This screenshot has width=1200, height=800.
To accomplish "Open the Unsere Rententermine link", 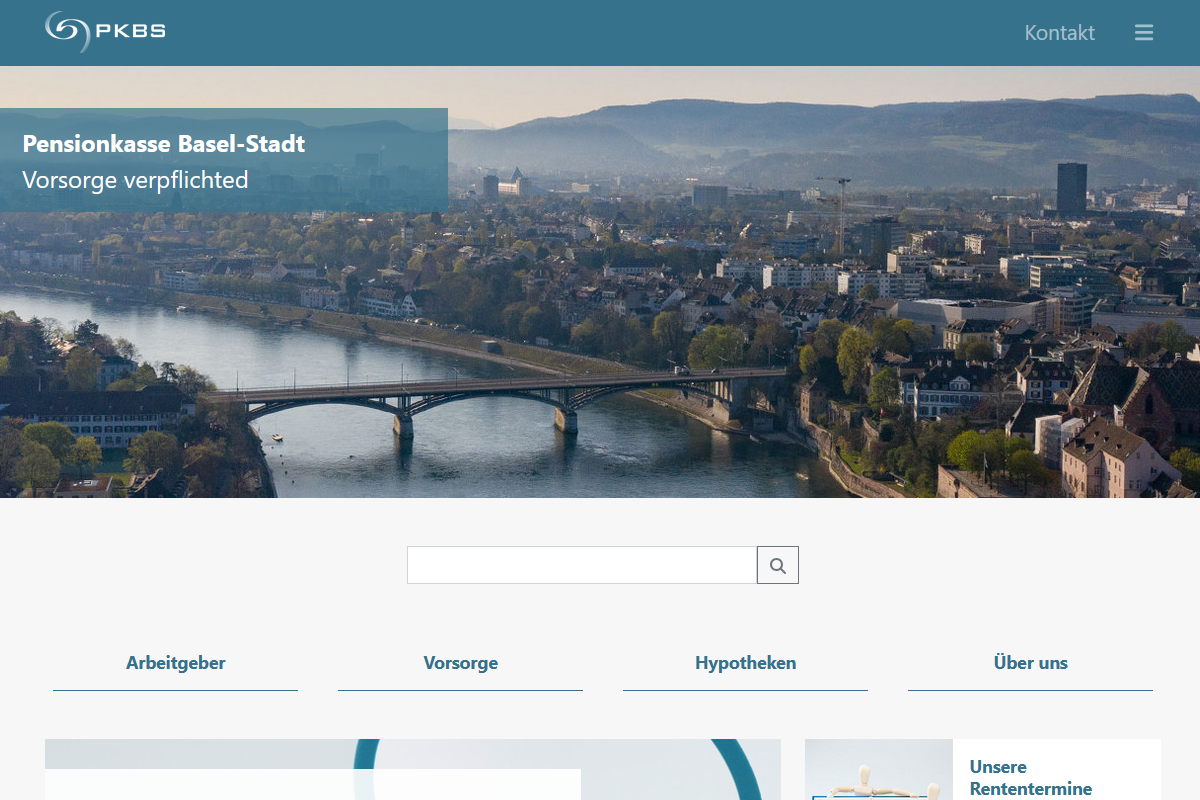I will [x=1030, y=778].
